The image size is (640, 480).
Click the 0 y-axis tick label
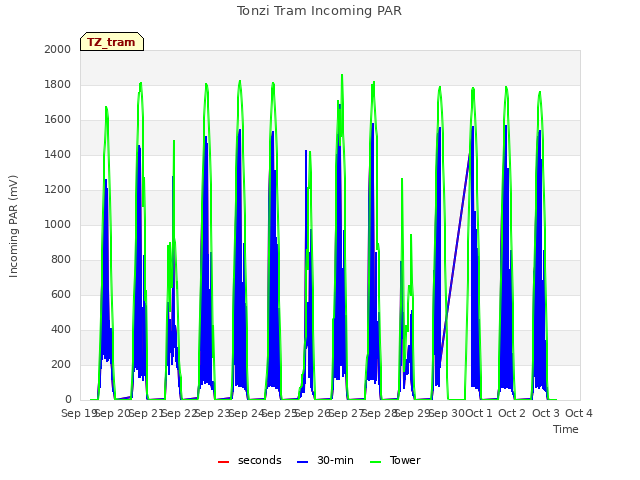click(x=68, y=400)
